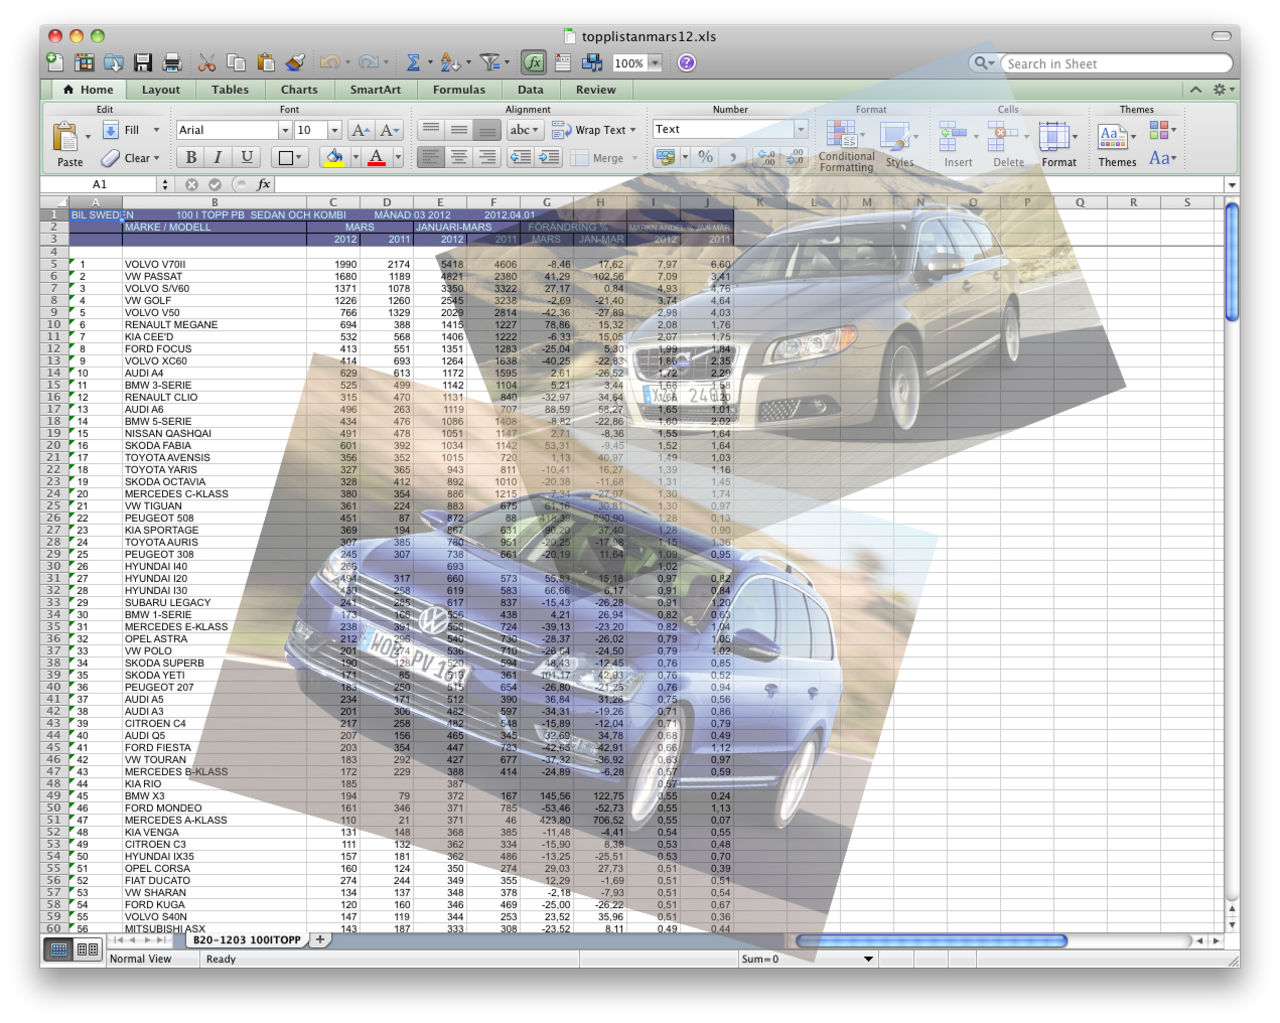This screenshot has width=1280, height=1023.
Task: Toggle Align Text Right
Action: click(x=486, y=157)
